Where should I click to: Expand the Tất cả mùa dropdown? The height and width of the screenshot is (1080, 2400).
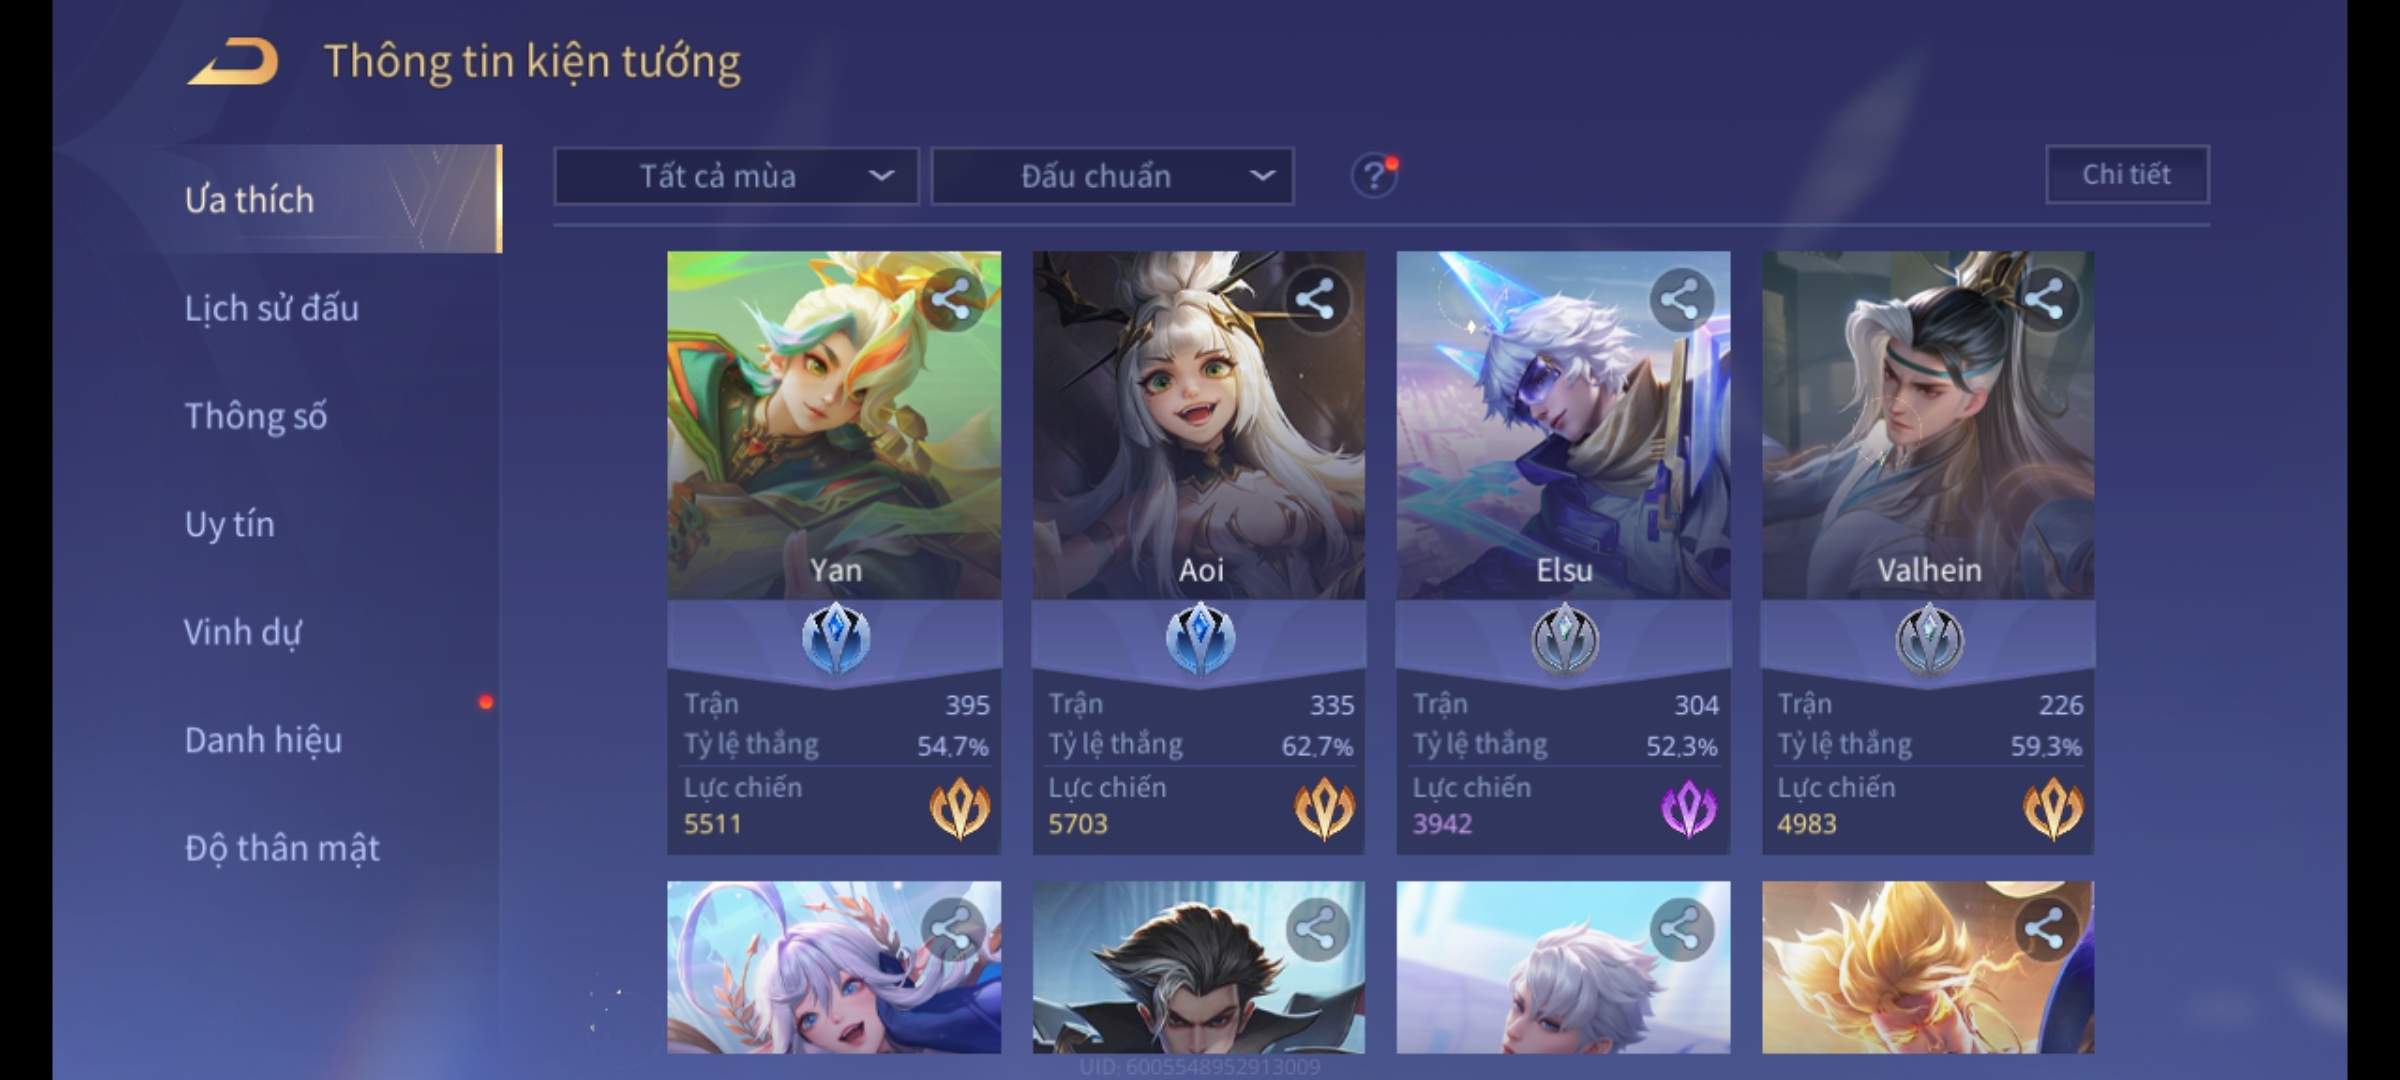click(x=736, y=177)
